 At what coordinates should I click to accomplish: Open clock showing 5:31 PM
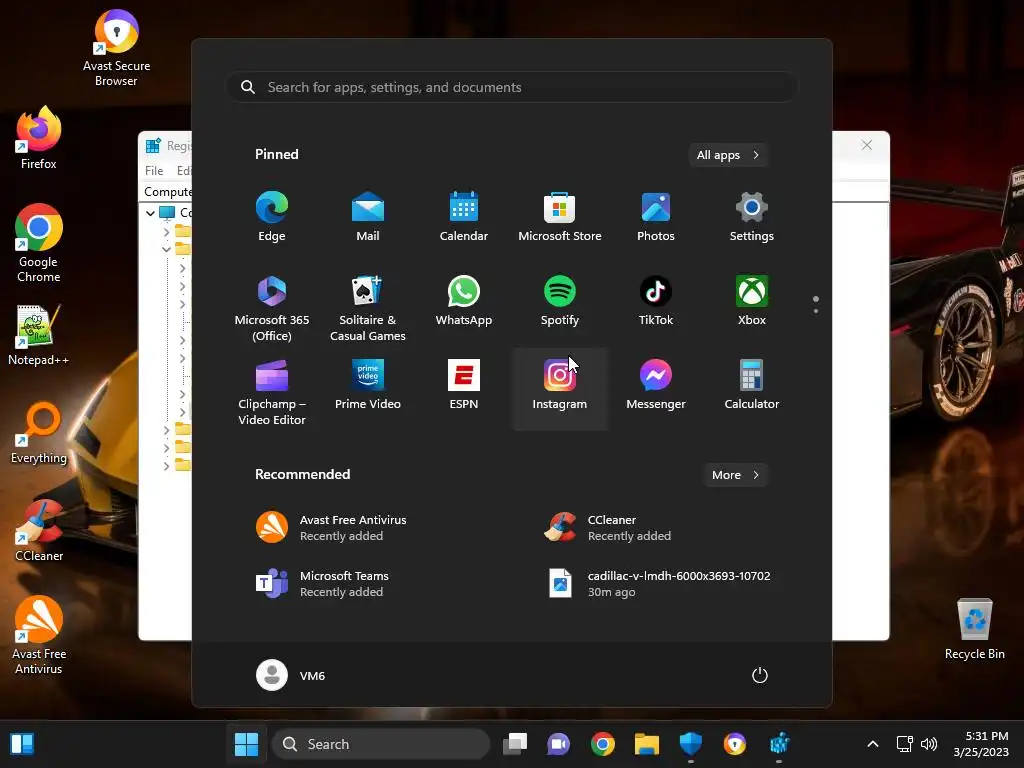click(982, 744)
